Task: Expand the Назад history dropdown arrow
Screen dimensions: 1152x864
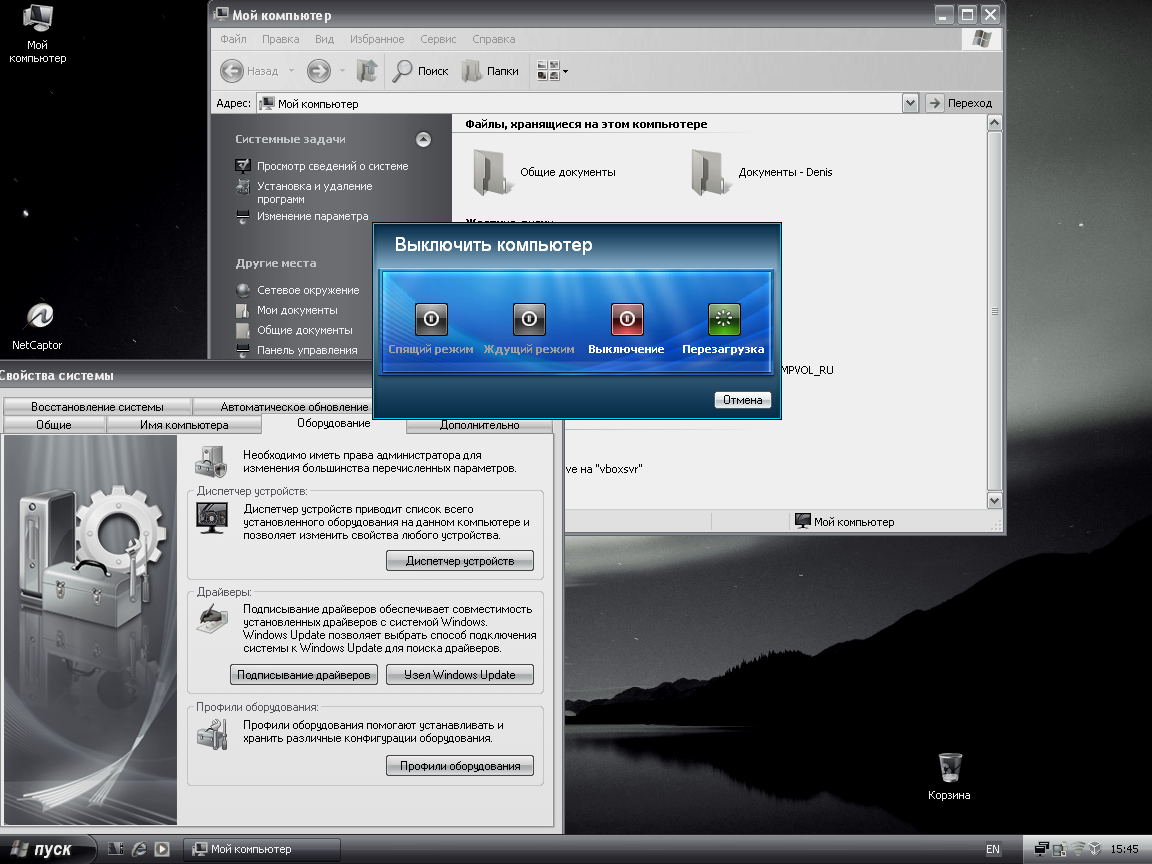Action: click(291, 71)
